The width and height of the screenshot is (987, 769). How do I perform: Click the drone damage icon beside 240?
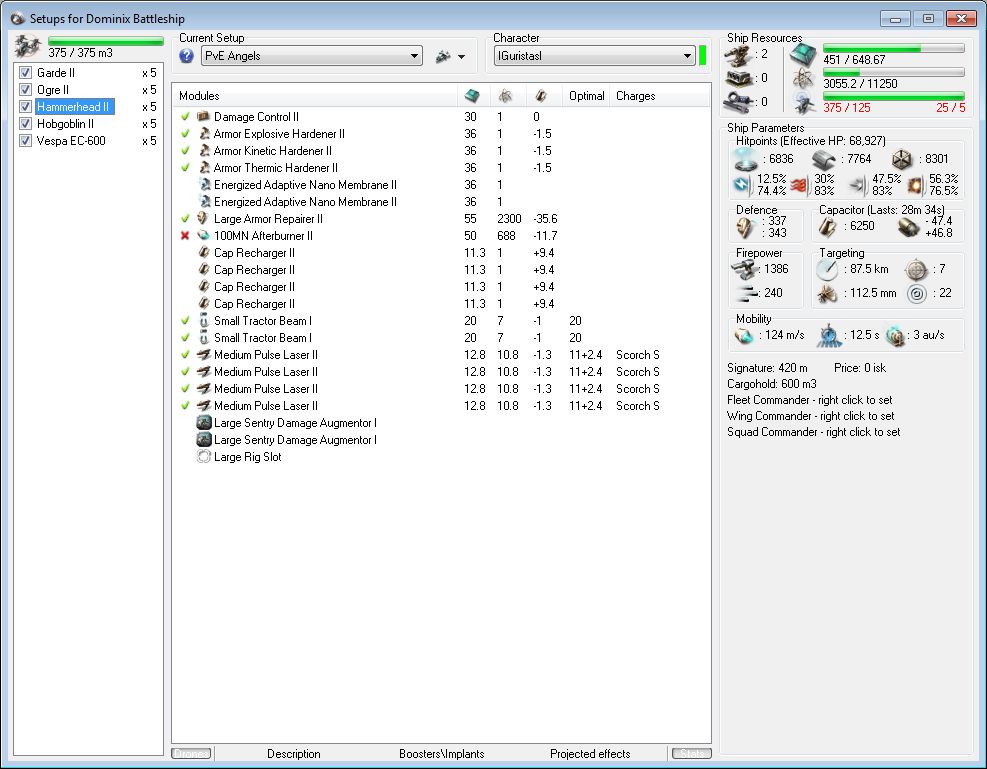(746, 293)
